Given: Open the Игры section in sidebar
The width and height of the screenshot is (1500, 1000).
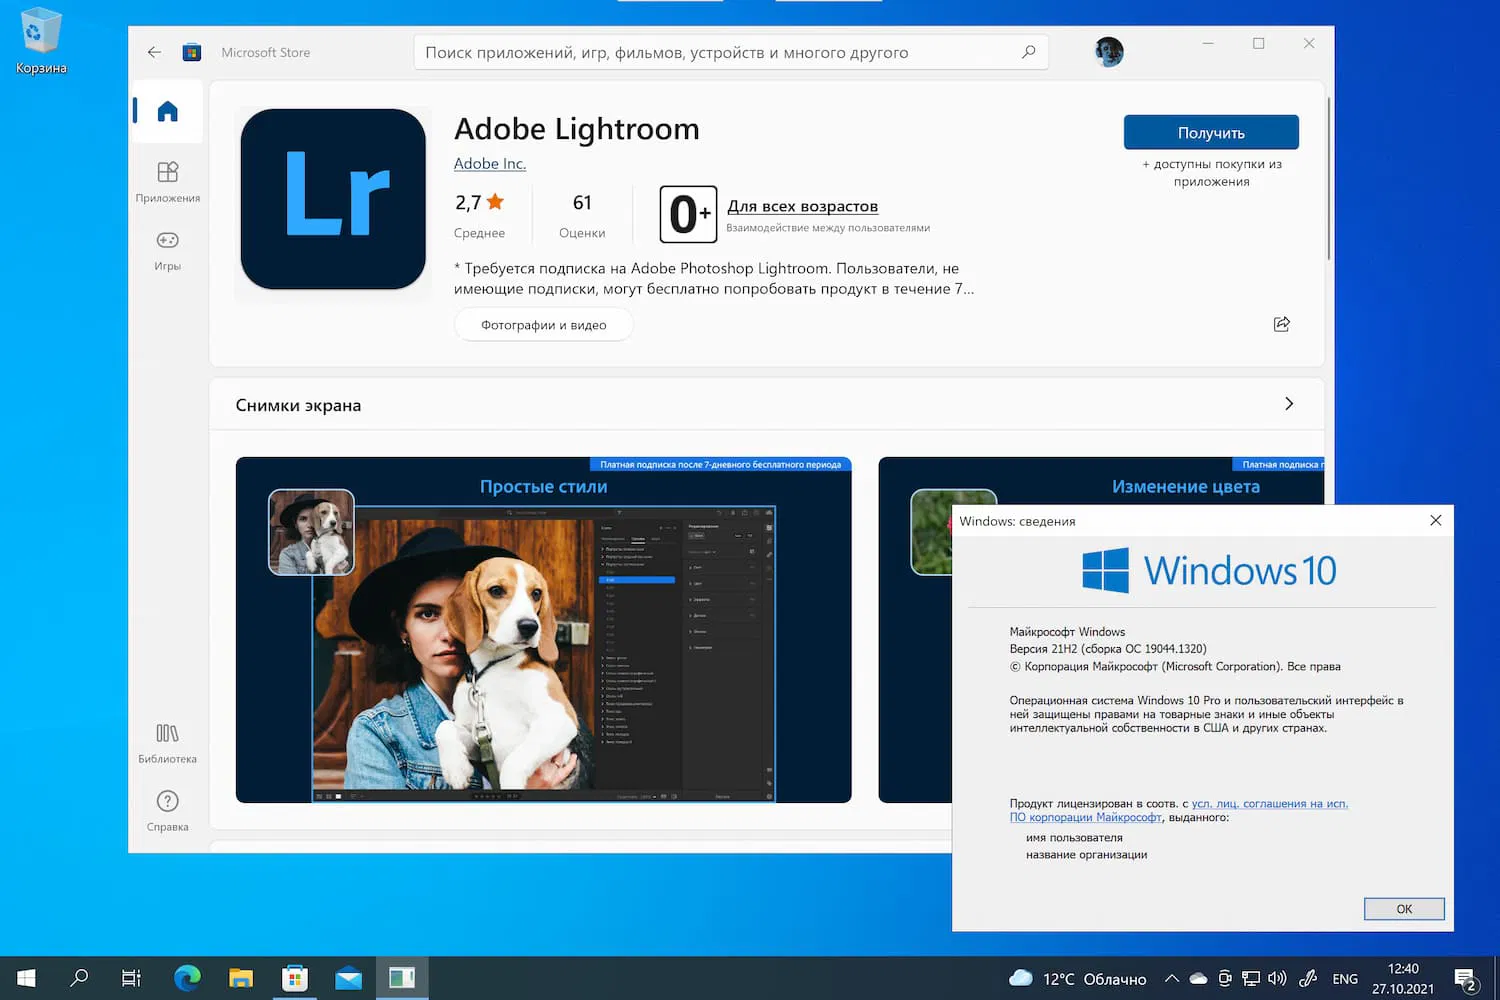Looking at the screenshot, I should click(x=168, y=251).
